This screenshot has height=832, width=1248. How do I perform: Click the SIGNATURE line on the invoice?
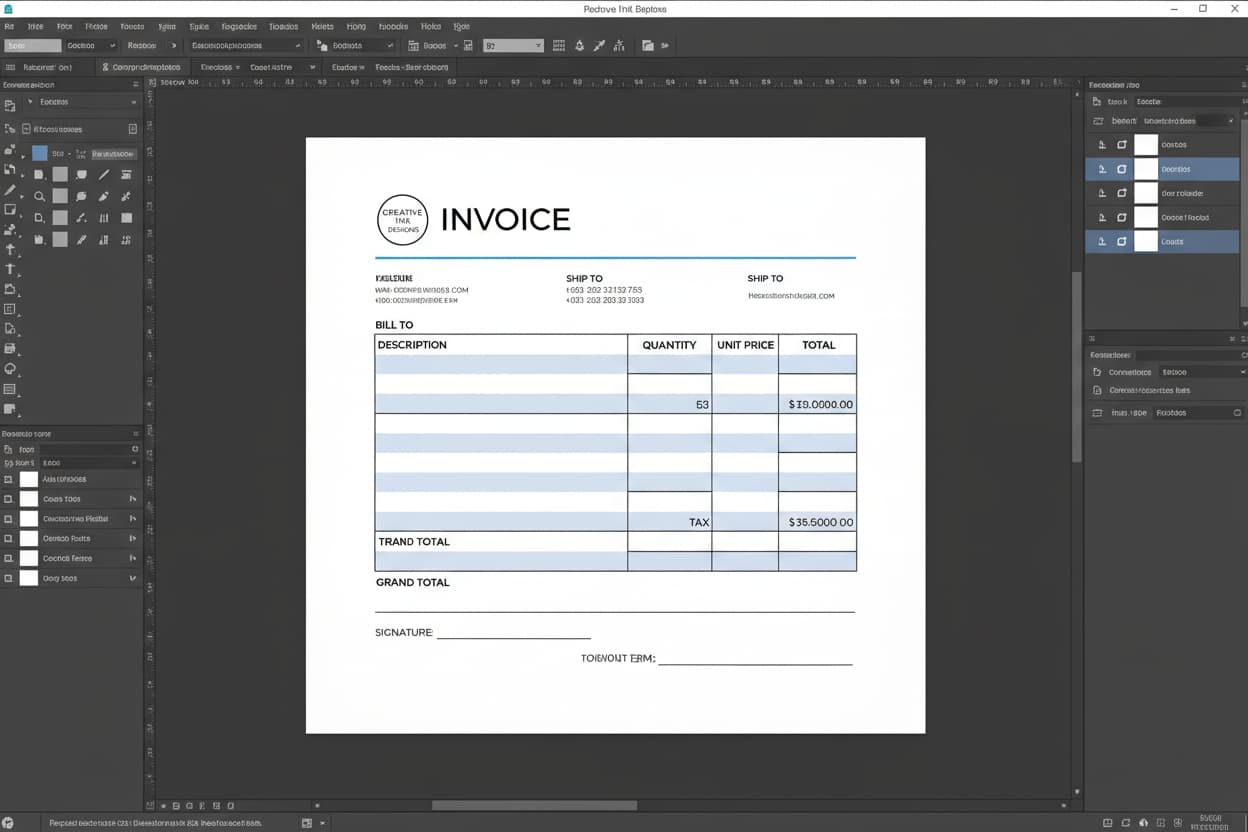click(513, 634)
